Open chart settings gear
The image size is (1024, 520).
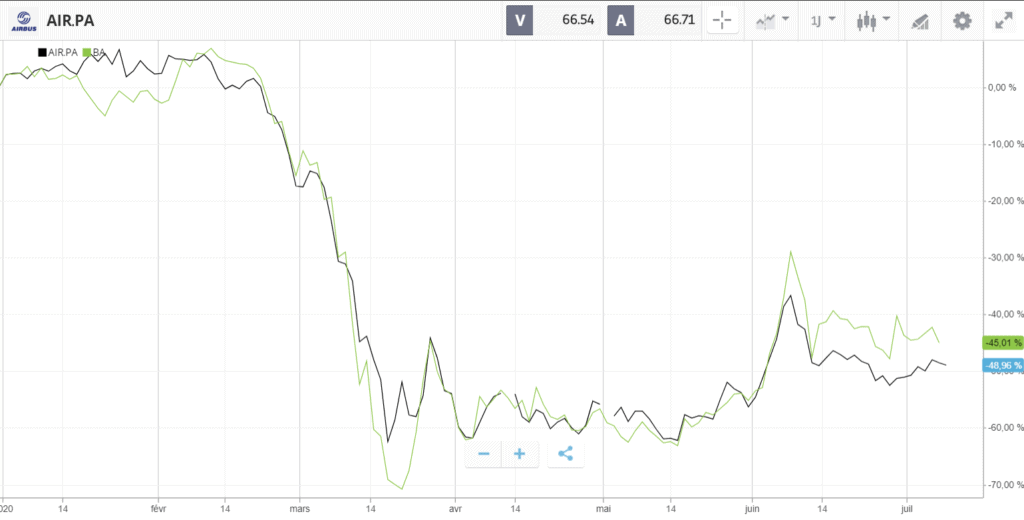962,20
